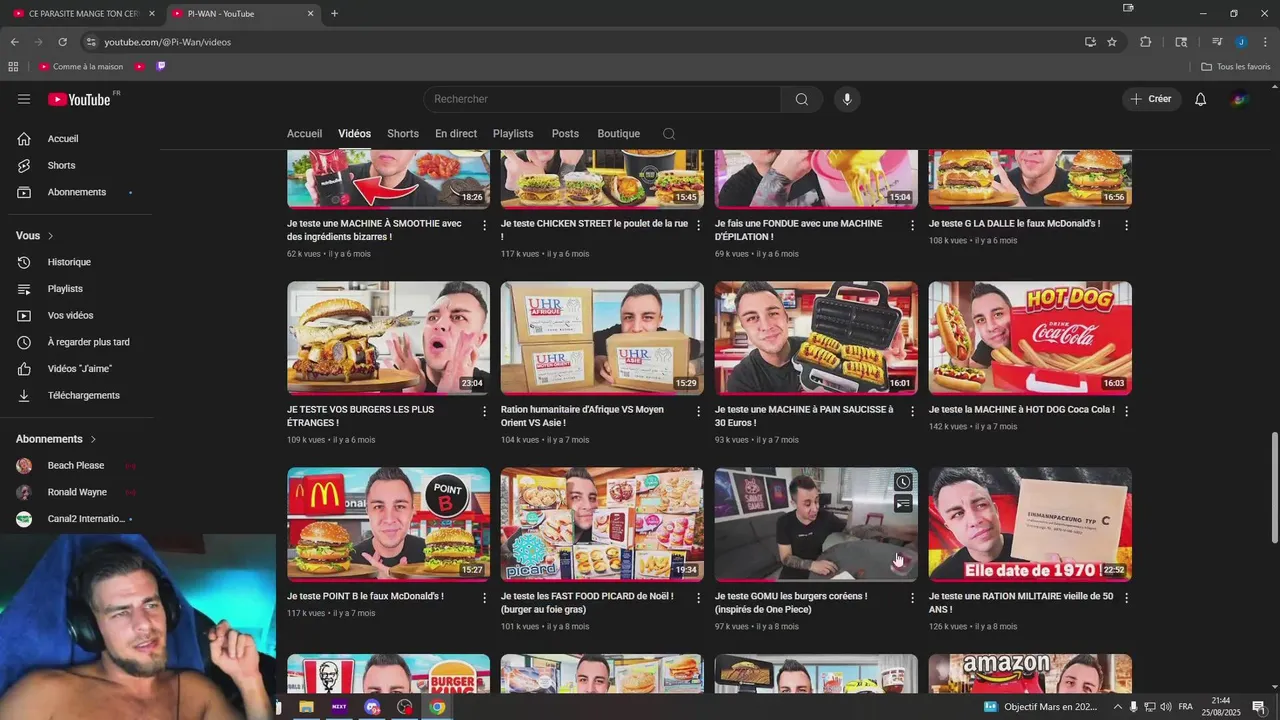This screenshot has height=720, width=1280.
Task: Expand the Abonnements section chevron
Action: pos(93,439)
